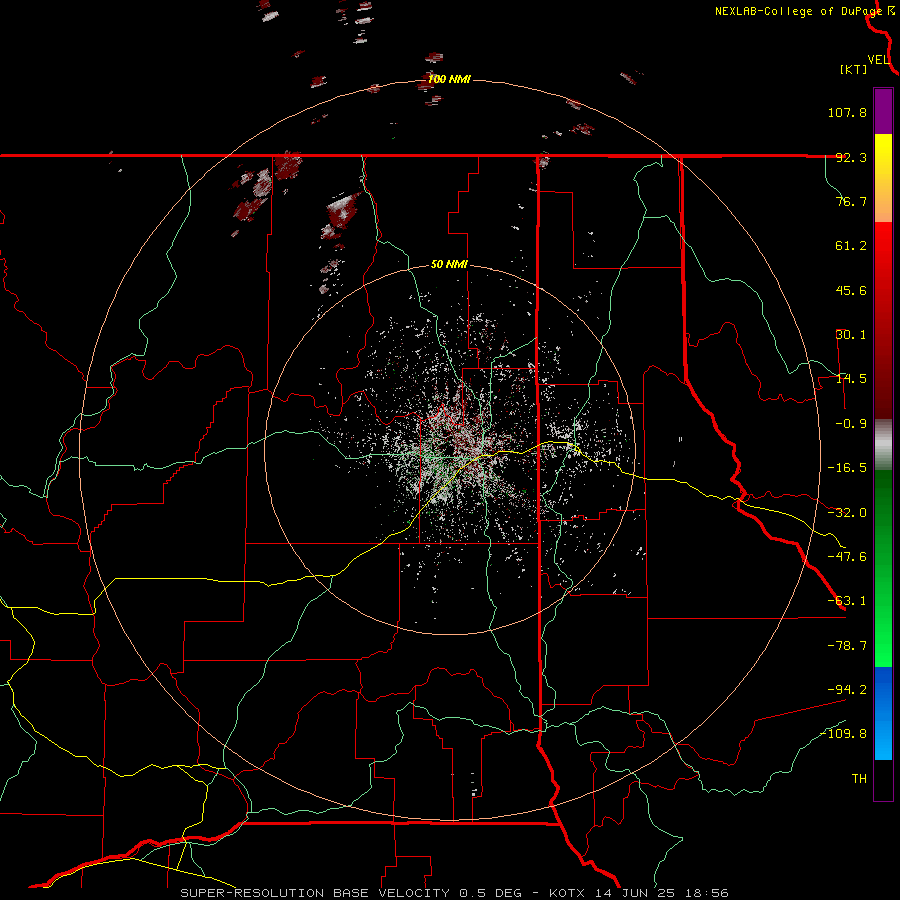Click the 76.7 legend value
900x900 pixels.
[851, 201]
